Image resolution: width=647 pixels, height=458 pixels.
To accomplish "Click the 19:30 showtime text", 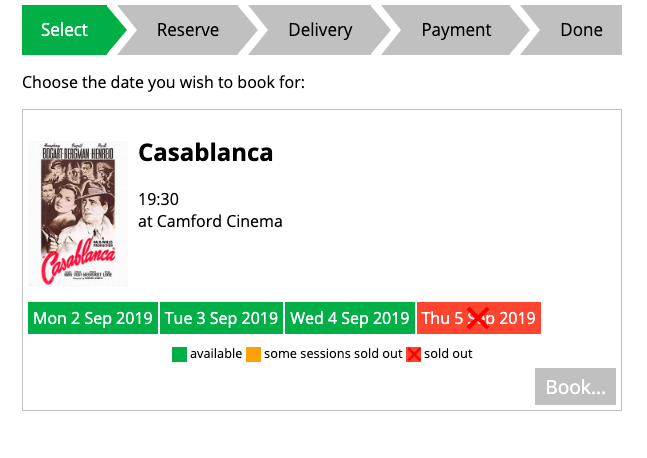I will [158, 199].
